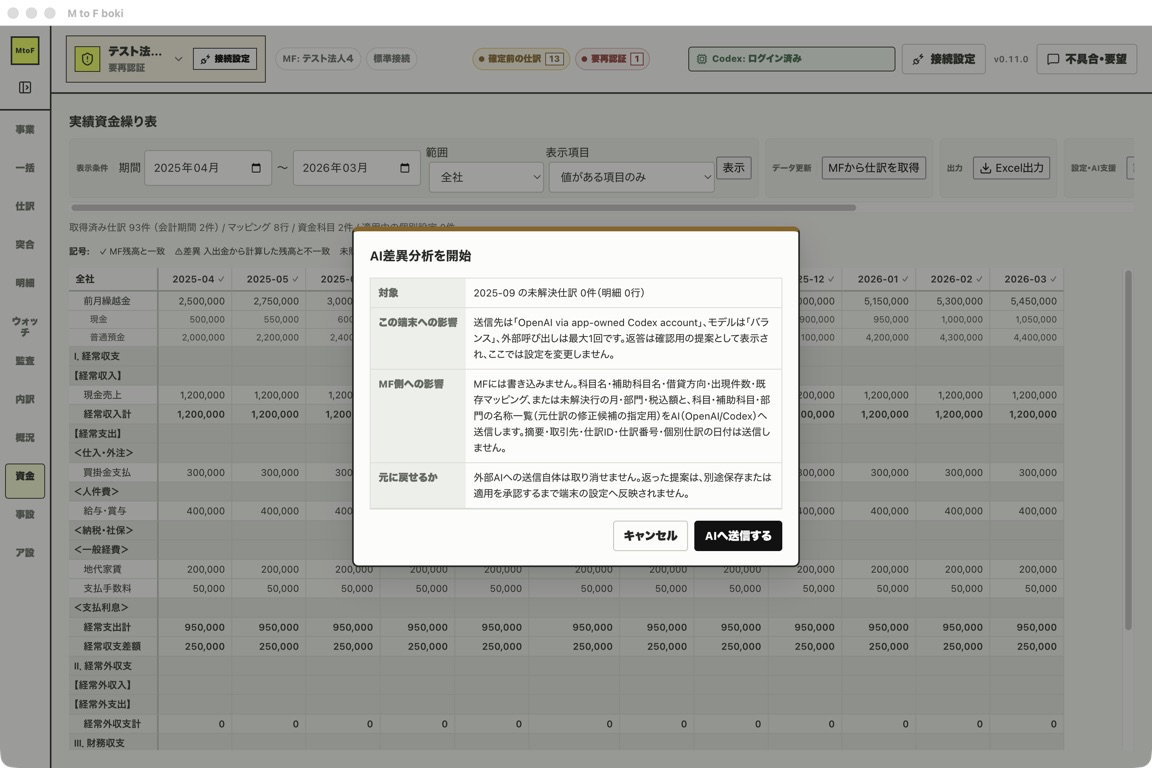Click the end period field 2026年03月
The width and height of the screenshot is (1152, 768).
356,168
